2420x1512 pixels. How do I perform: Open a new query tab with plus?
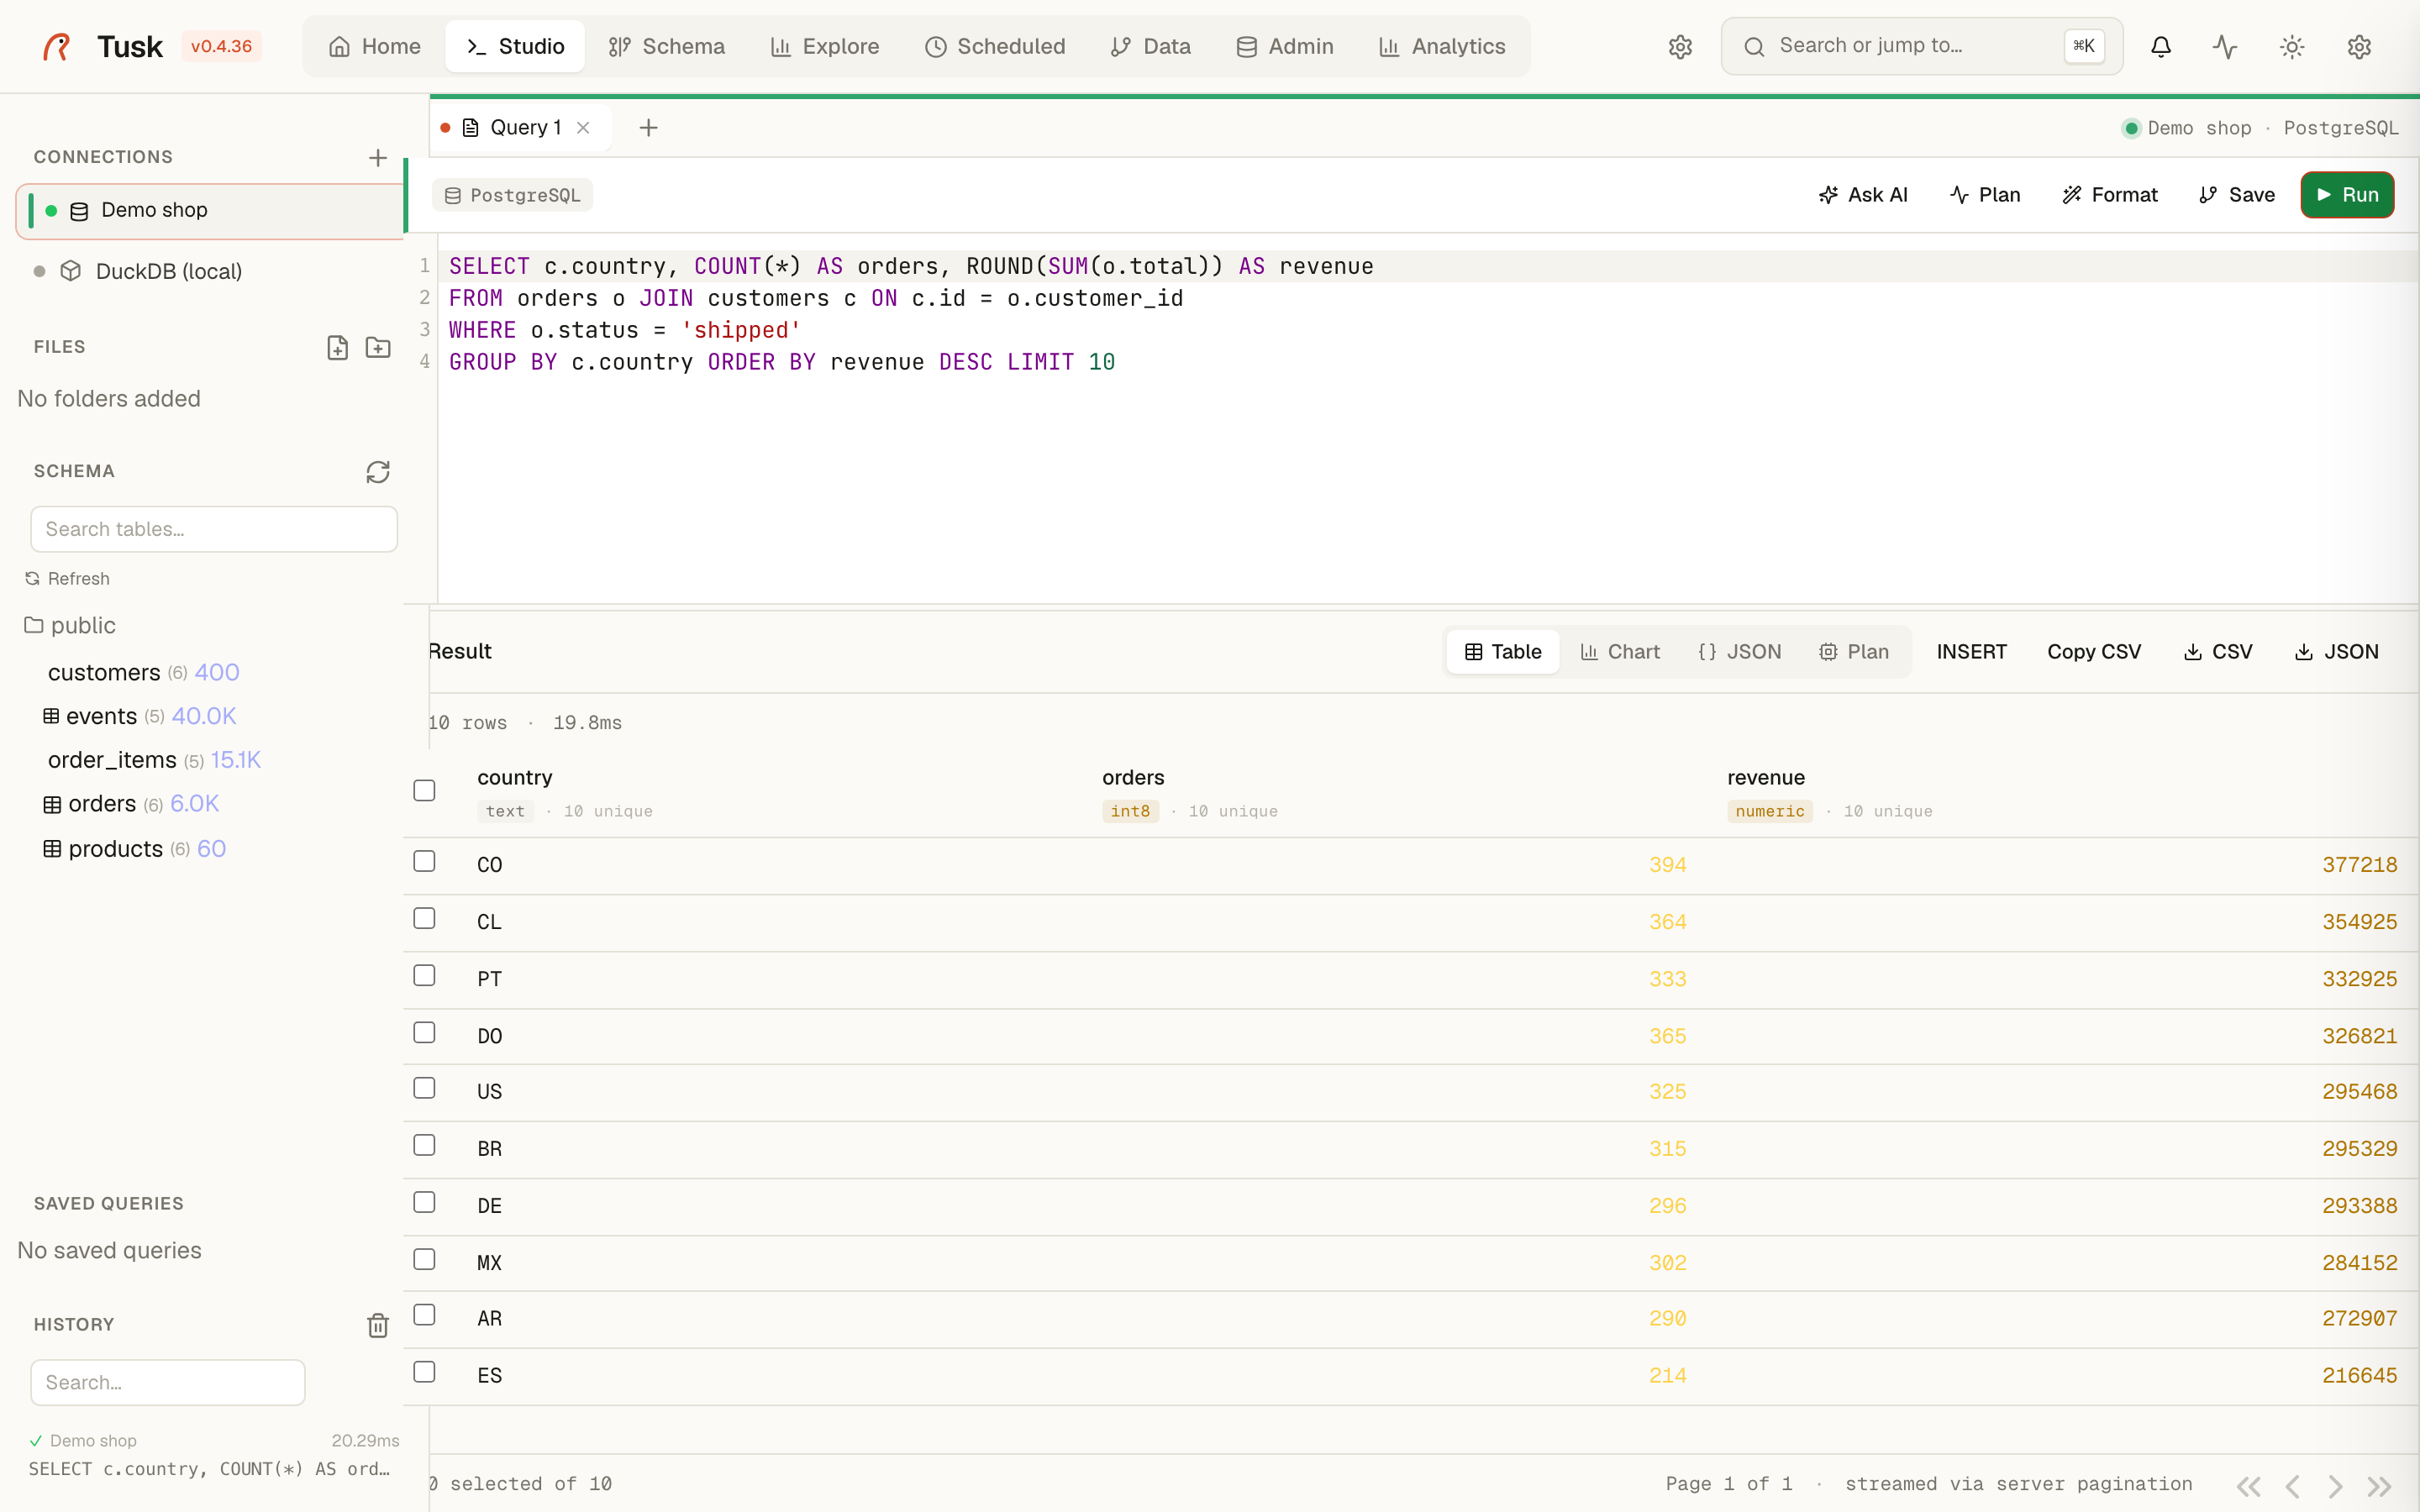coord(648,128)
